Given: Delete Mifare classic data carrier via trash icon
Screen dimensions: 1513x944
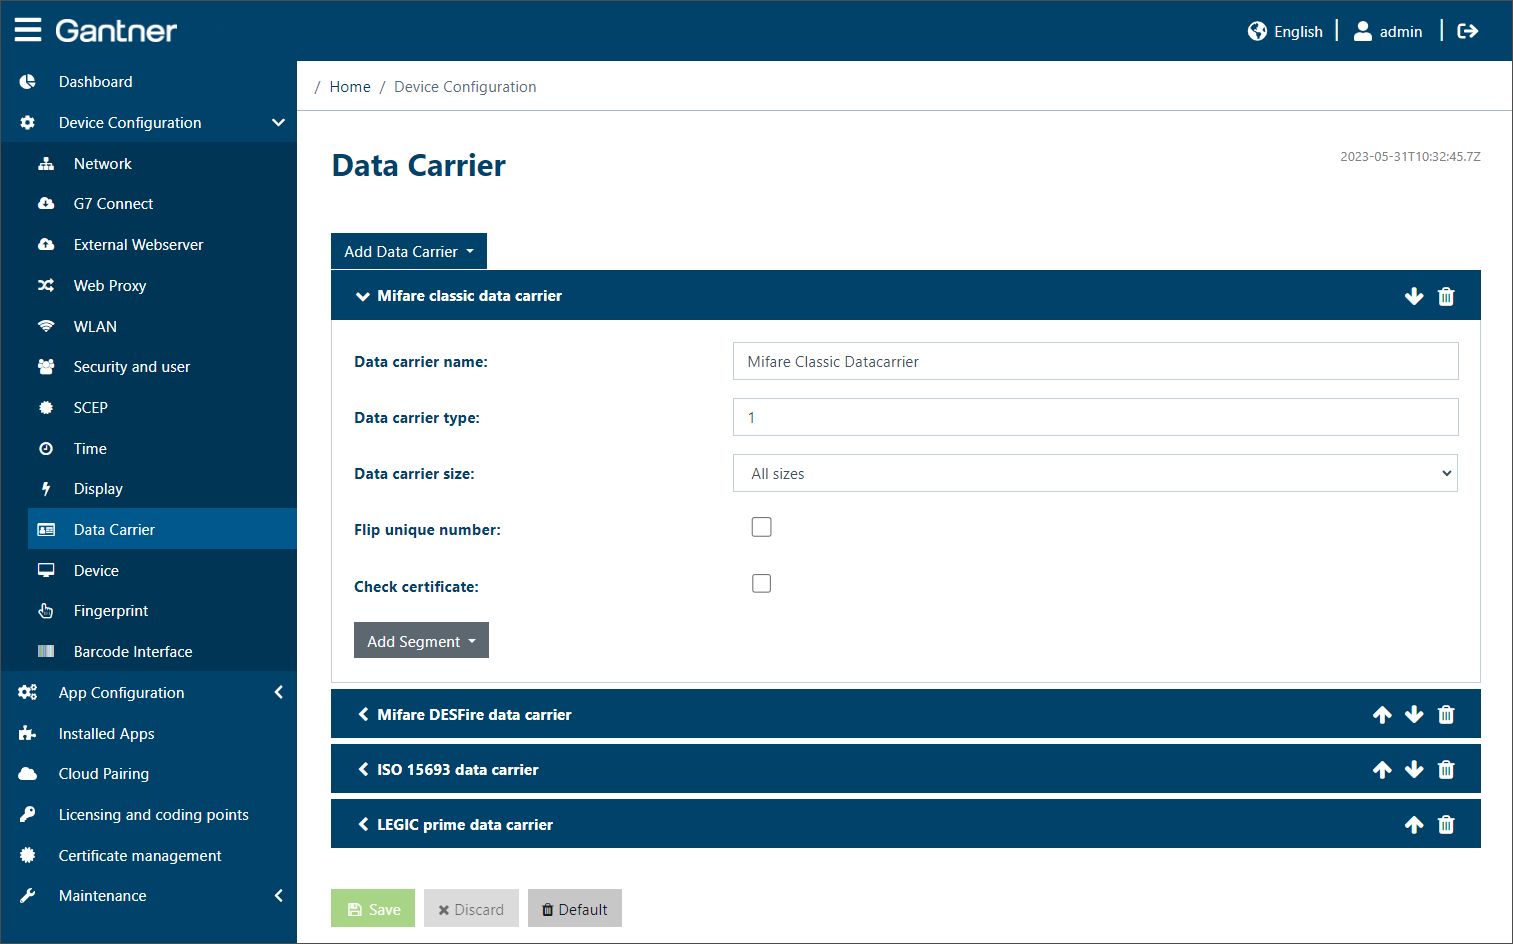Looking at the screenshot, I should point(1446,296).
